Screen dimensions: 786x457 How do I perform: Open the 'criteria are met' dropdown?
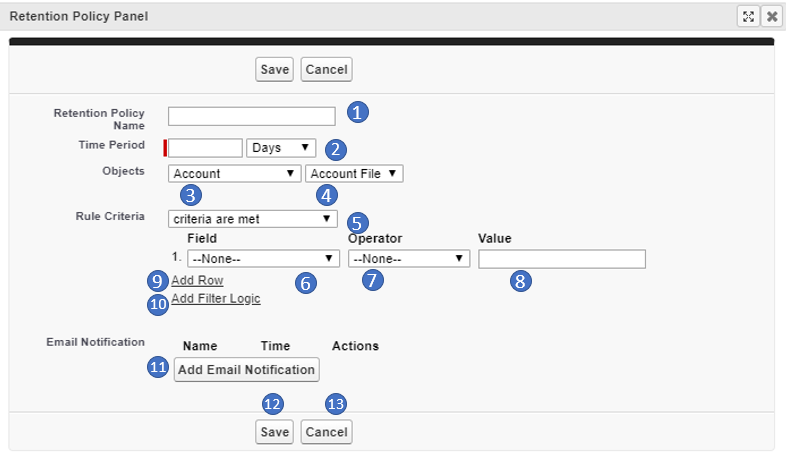tap(252, 218)
